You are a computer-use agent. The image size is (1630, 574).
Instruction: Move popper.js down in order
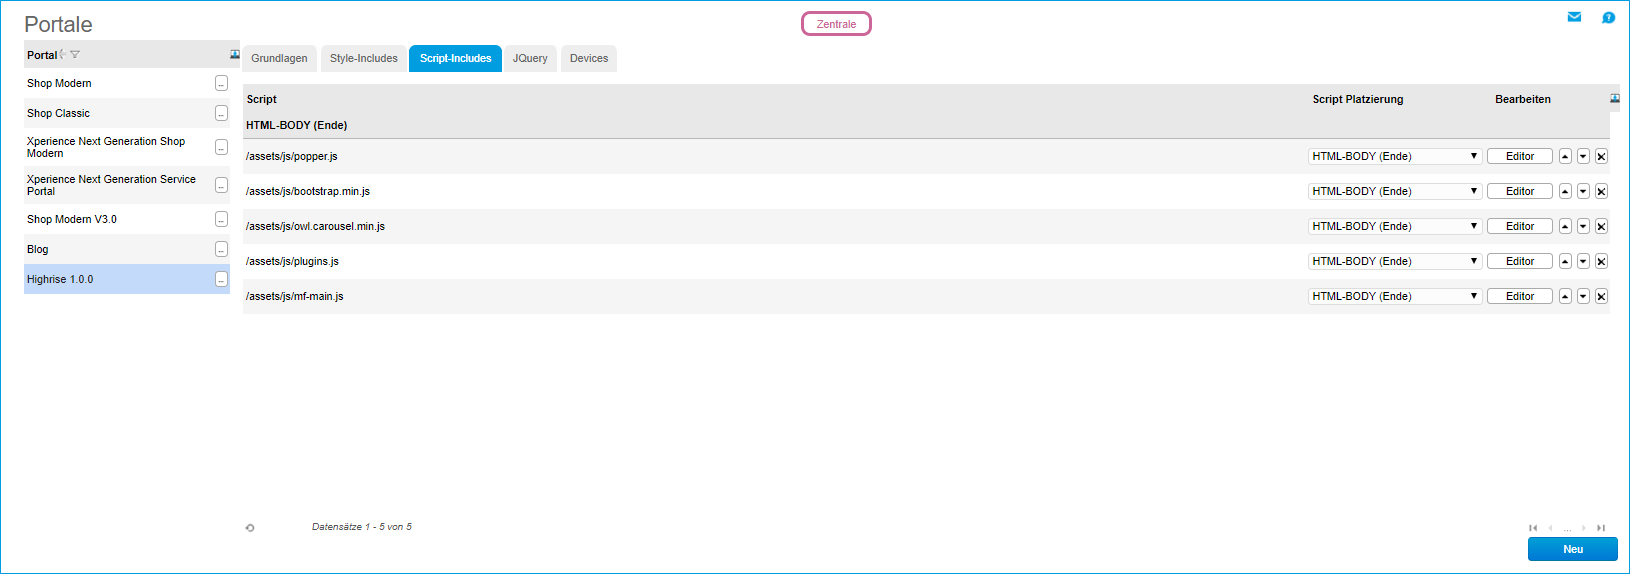coord(1583,156)
